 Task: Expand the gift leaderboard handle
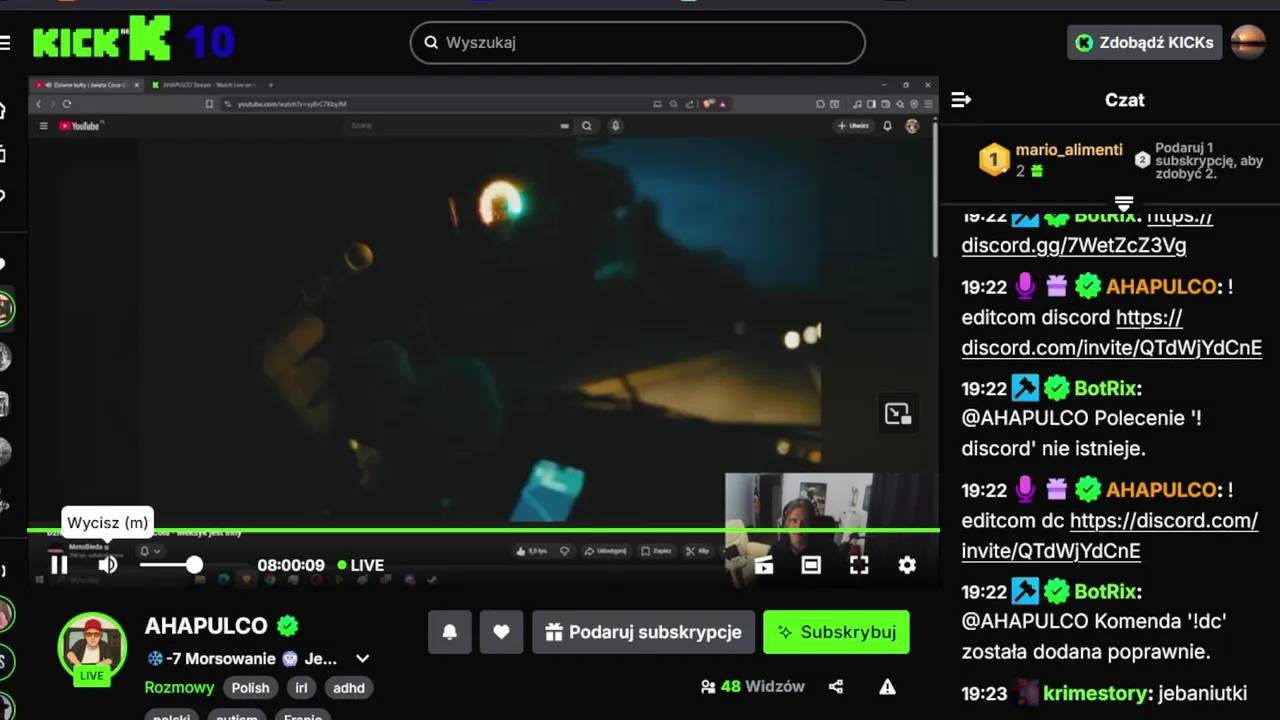coord(1123,203)
